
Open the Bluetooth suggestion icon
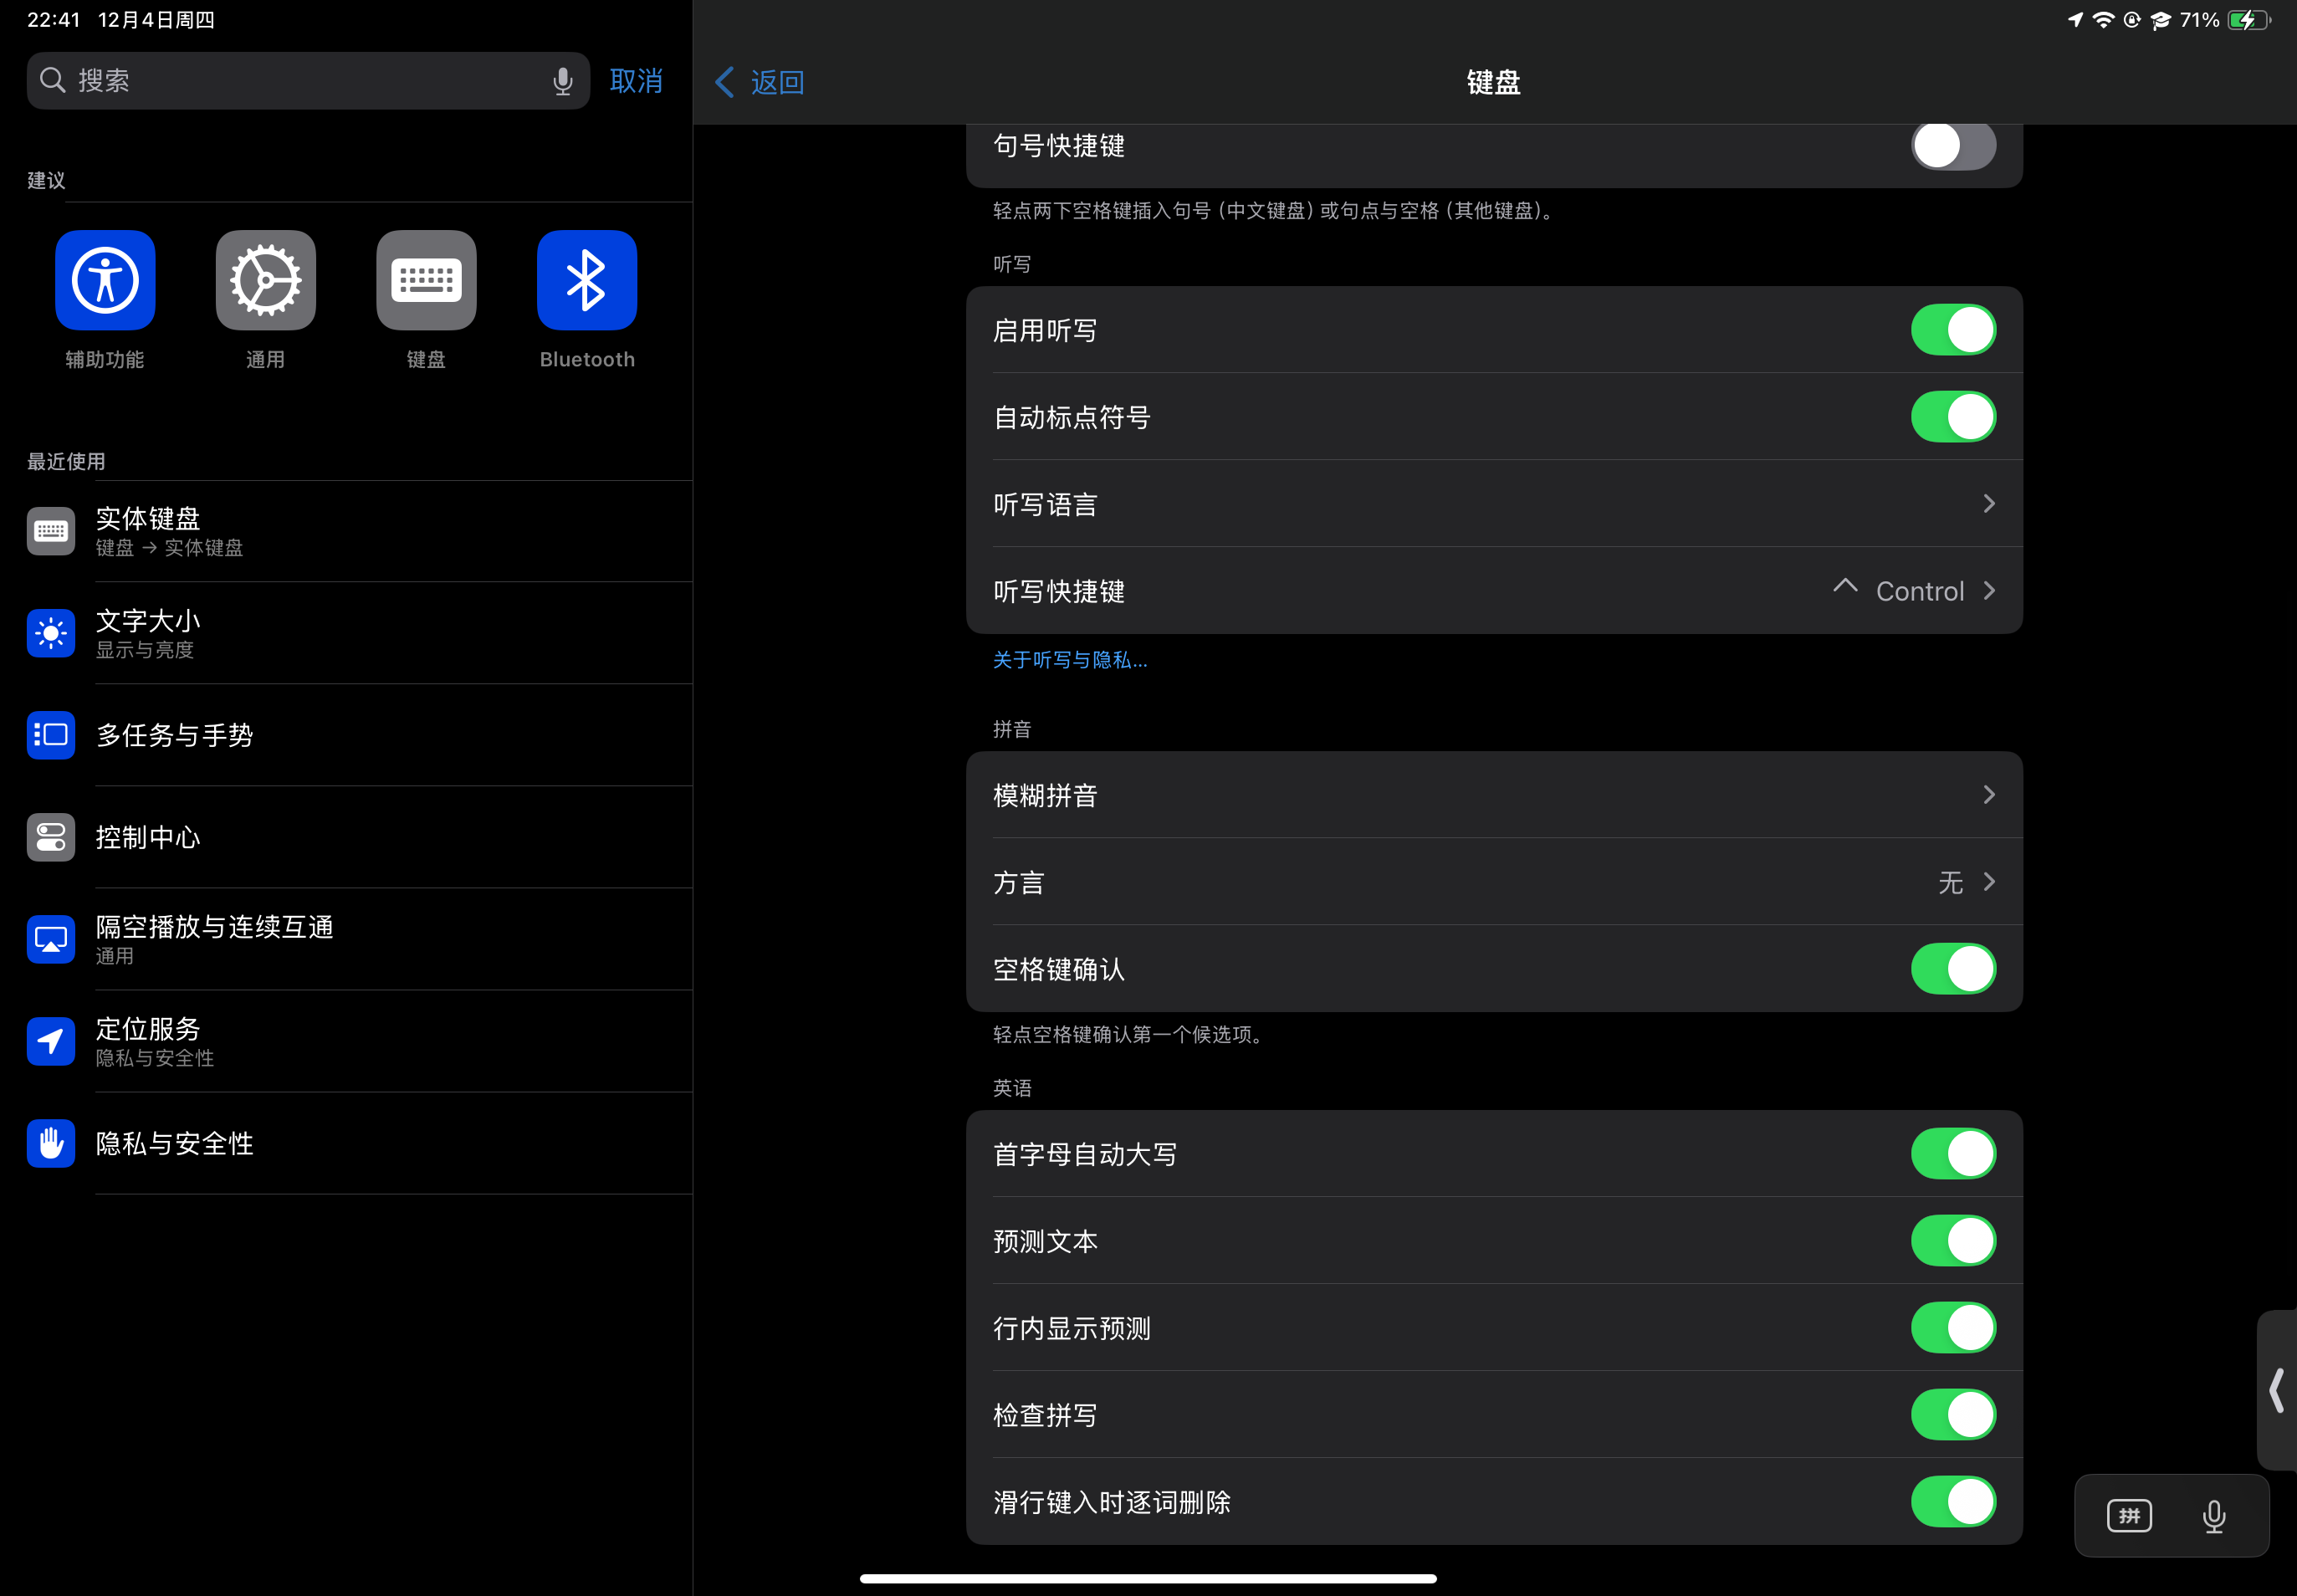point(587,280)
